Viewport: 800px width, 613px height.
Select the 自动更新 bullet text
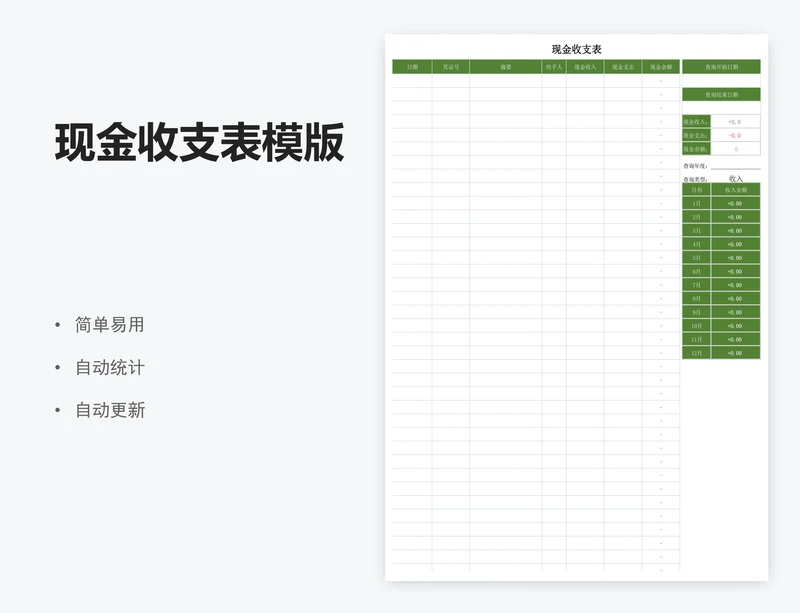(x=110, y=410)
